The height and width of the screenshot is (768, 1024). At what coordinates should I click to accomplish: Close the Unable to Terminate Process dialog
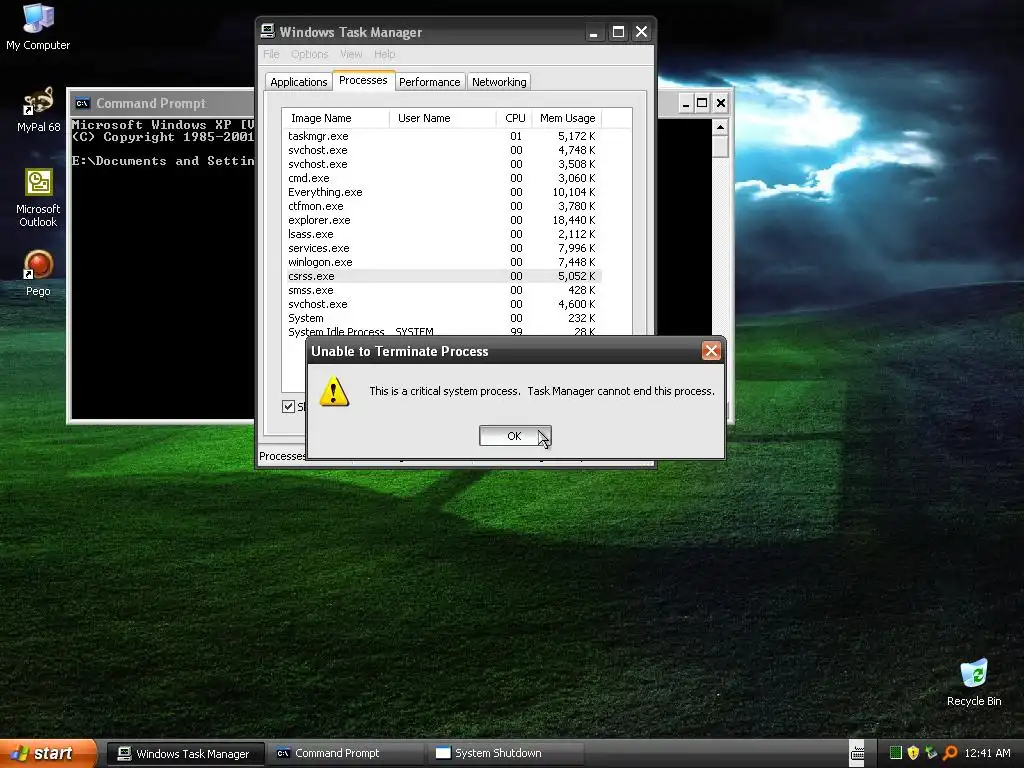(711, 351)
